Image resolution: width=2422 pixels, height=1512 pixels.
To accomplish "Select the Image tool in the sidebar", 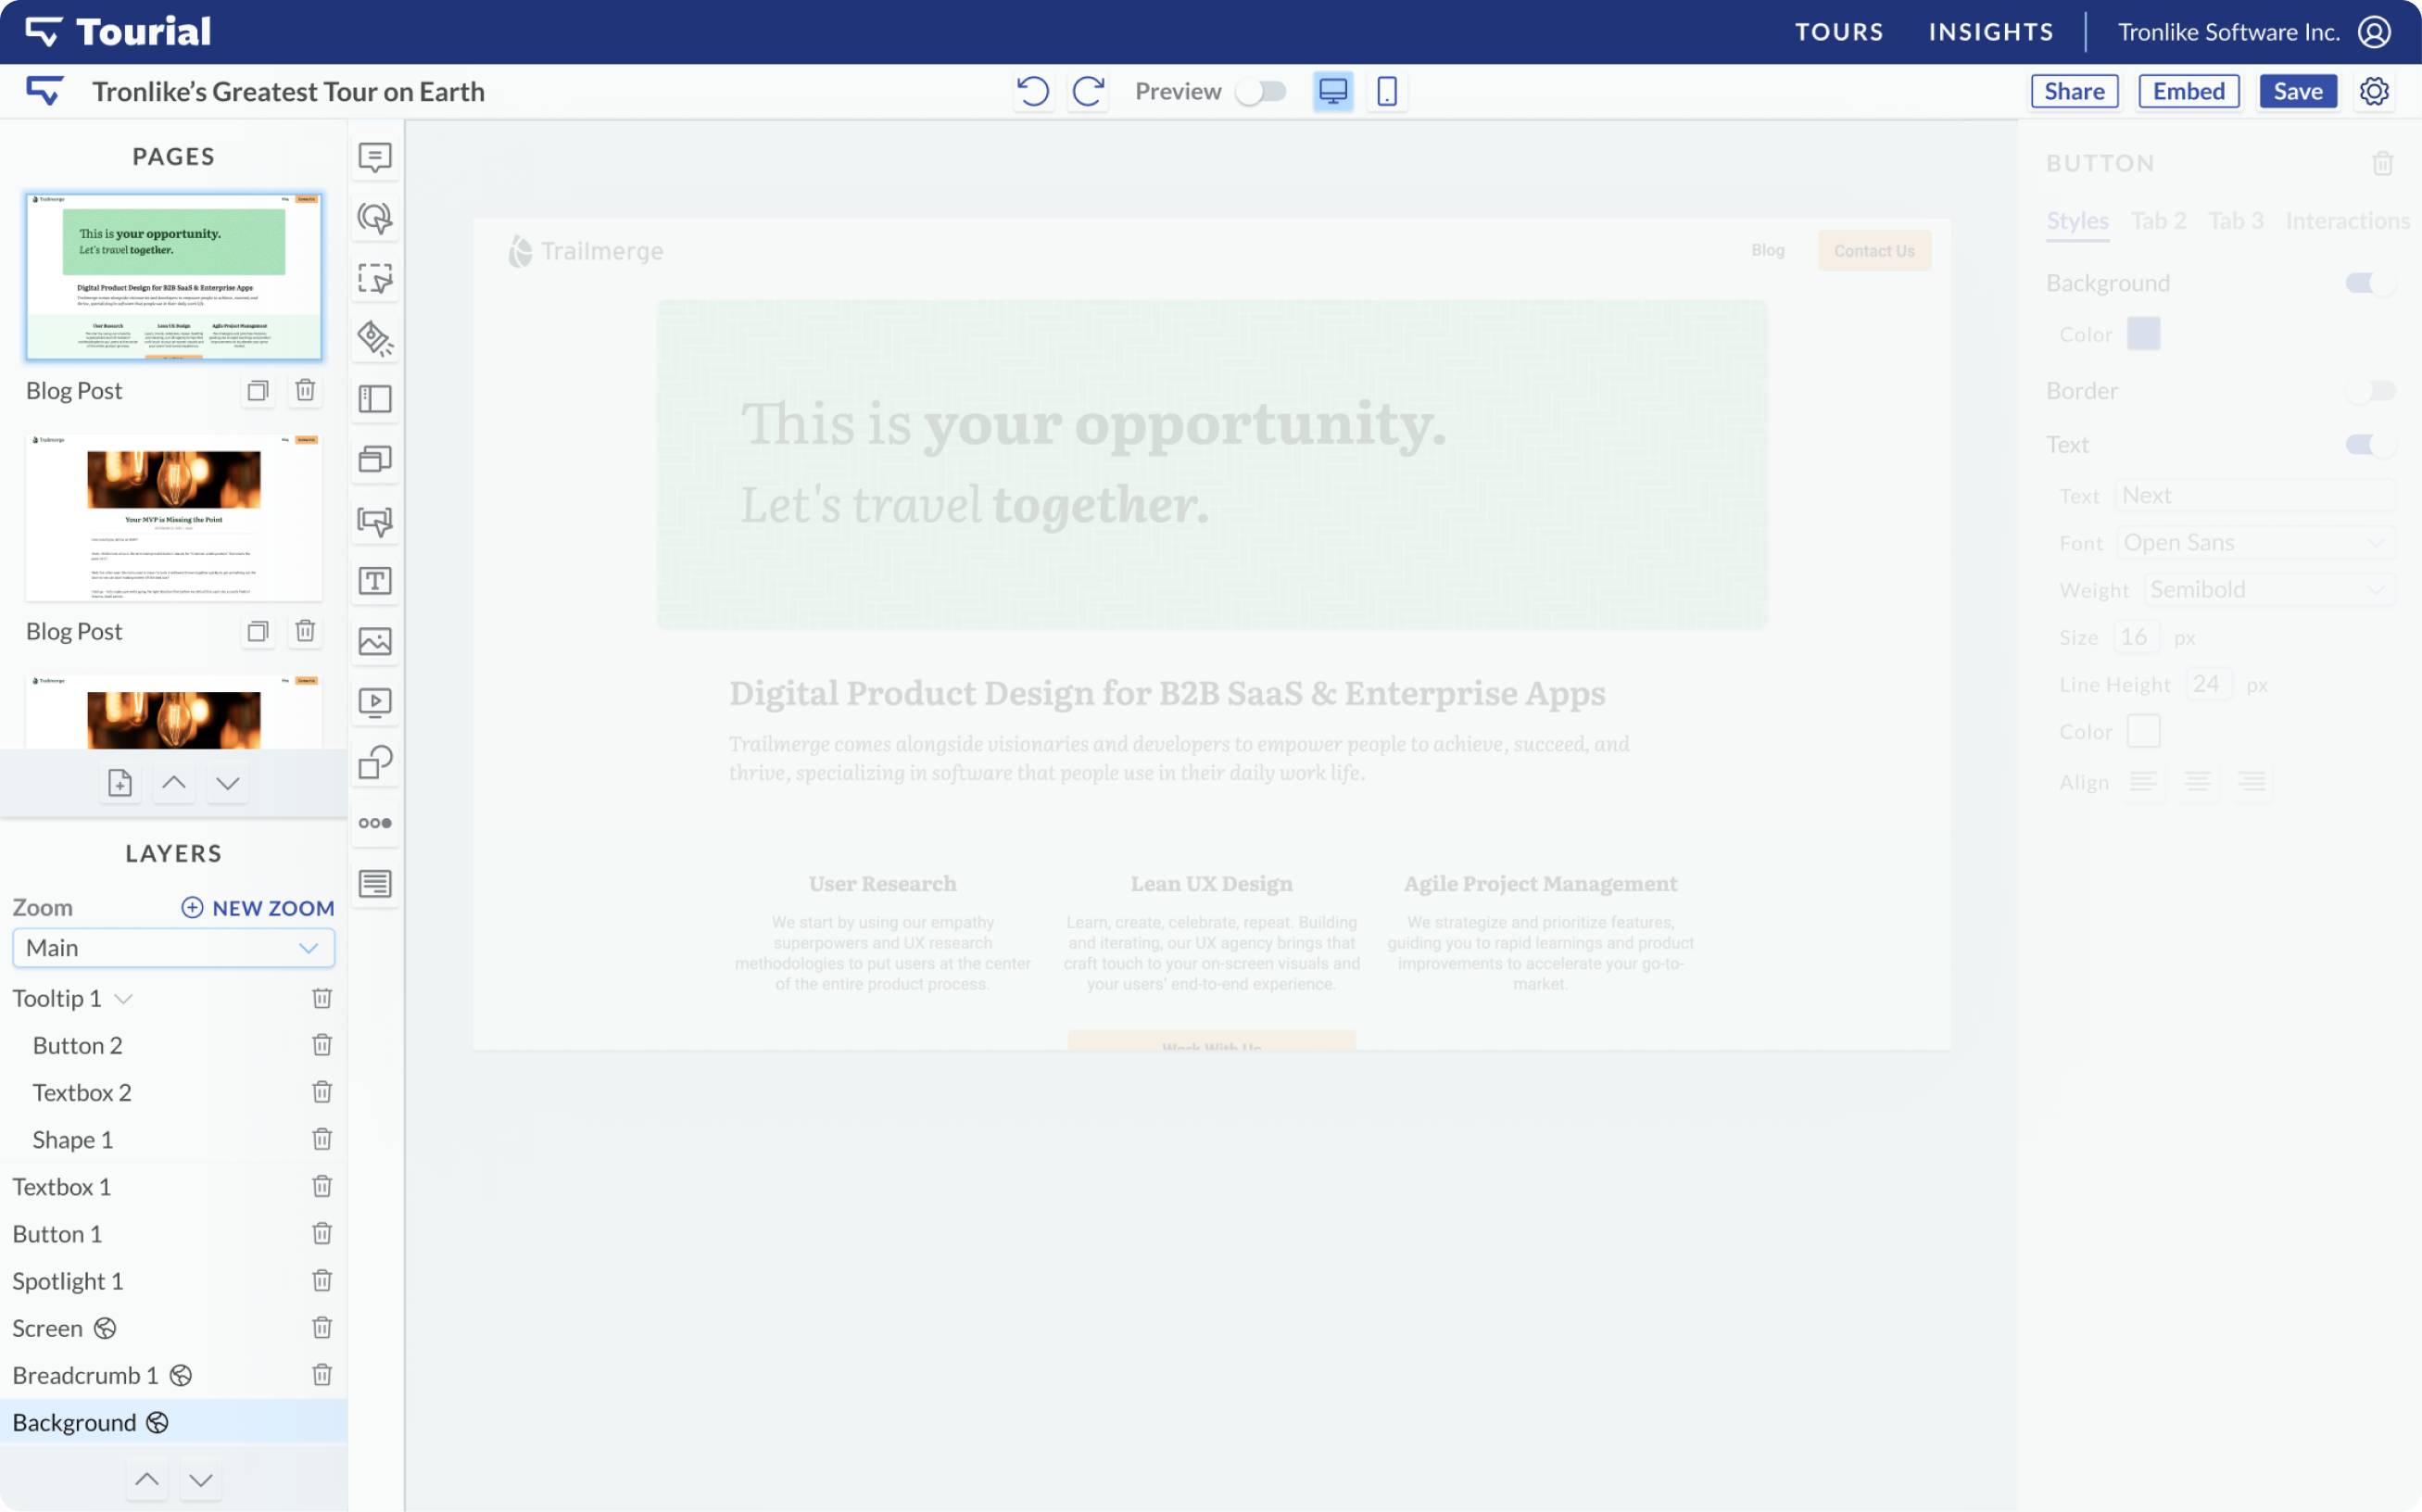I will 375,641.
